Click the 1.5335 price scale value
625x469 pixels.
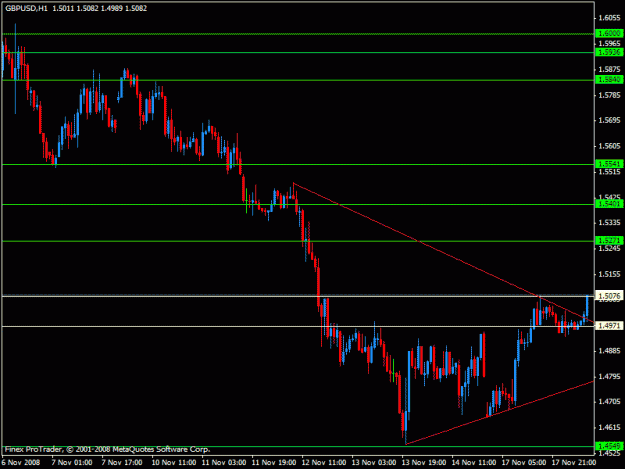coord(609,223)
